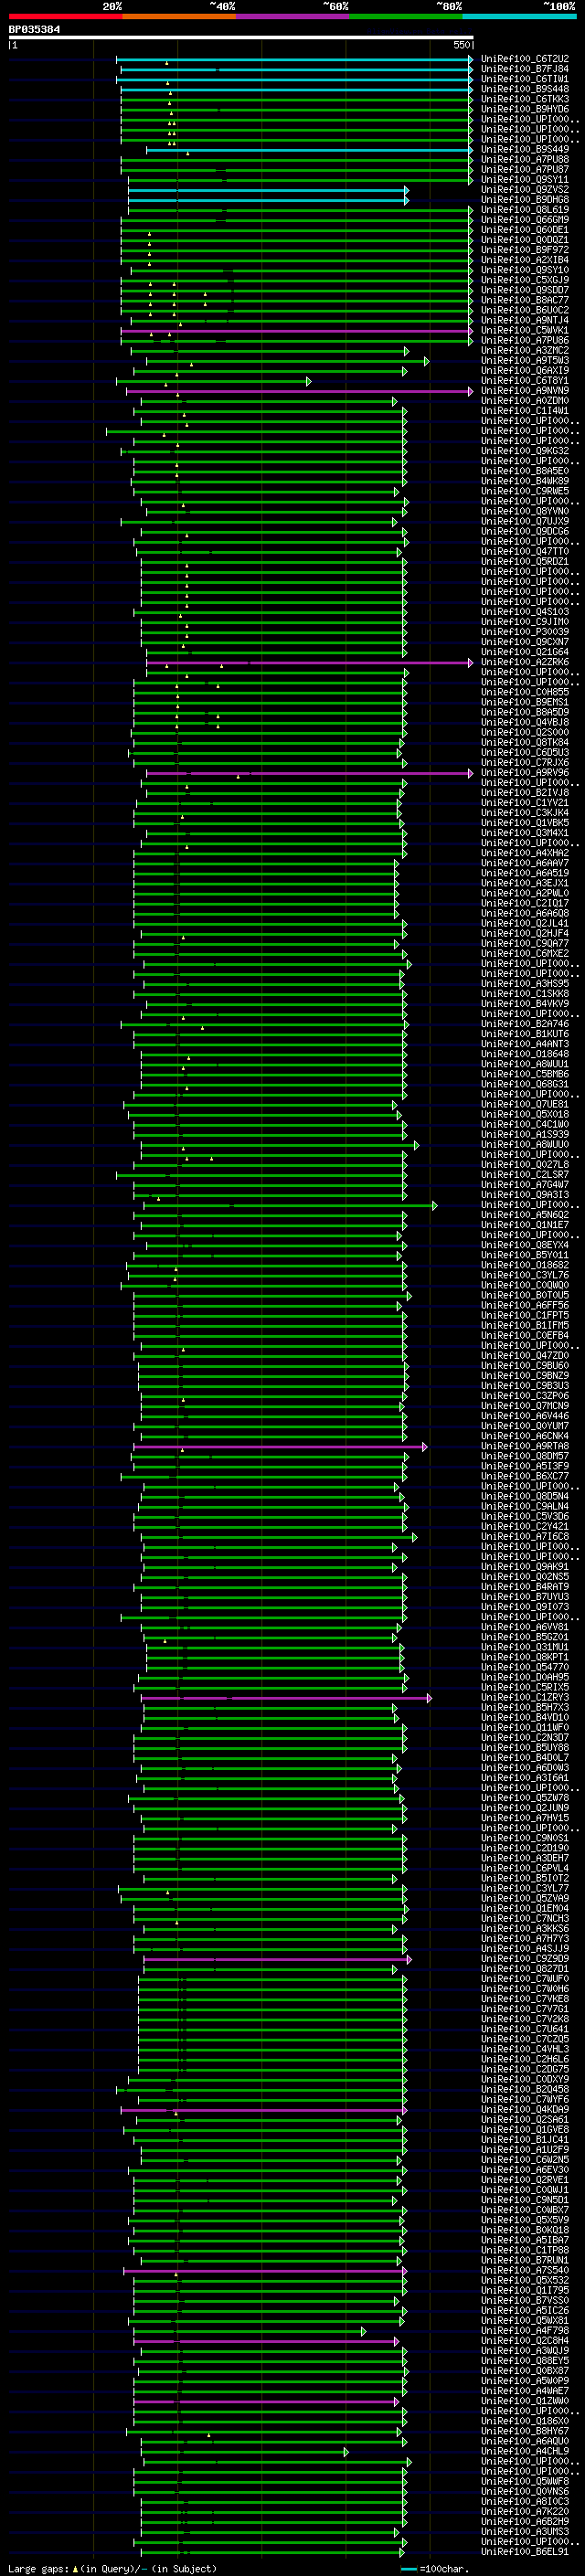Select the UniRef100_Q8L619 hit label
585x2576 pixels.
(525, 210)
